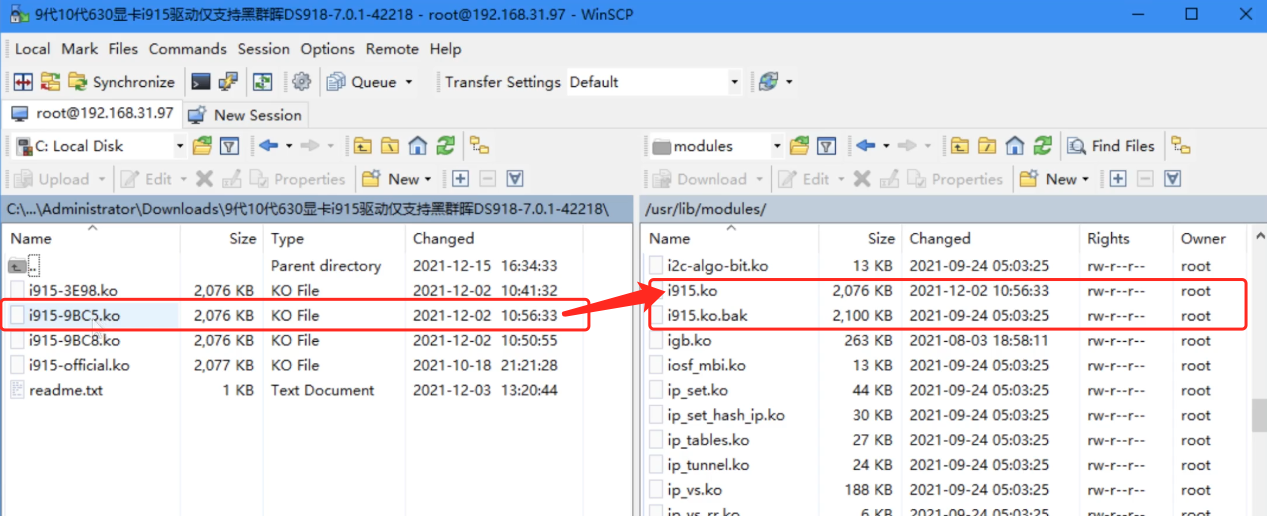Go to local root directory icon
The width and height of the screenshot is (1267, 516).
(x=390, y=146)
